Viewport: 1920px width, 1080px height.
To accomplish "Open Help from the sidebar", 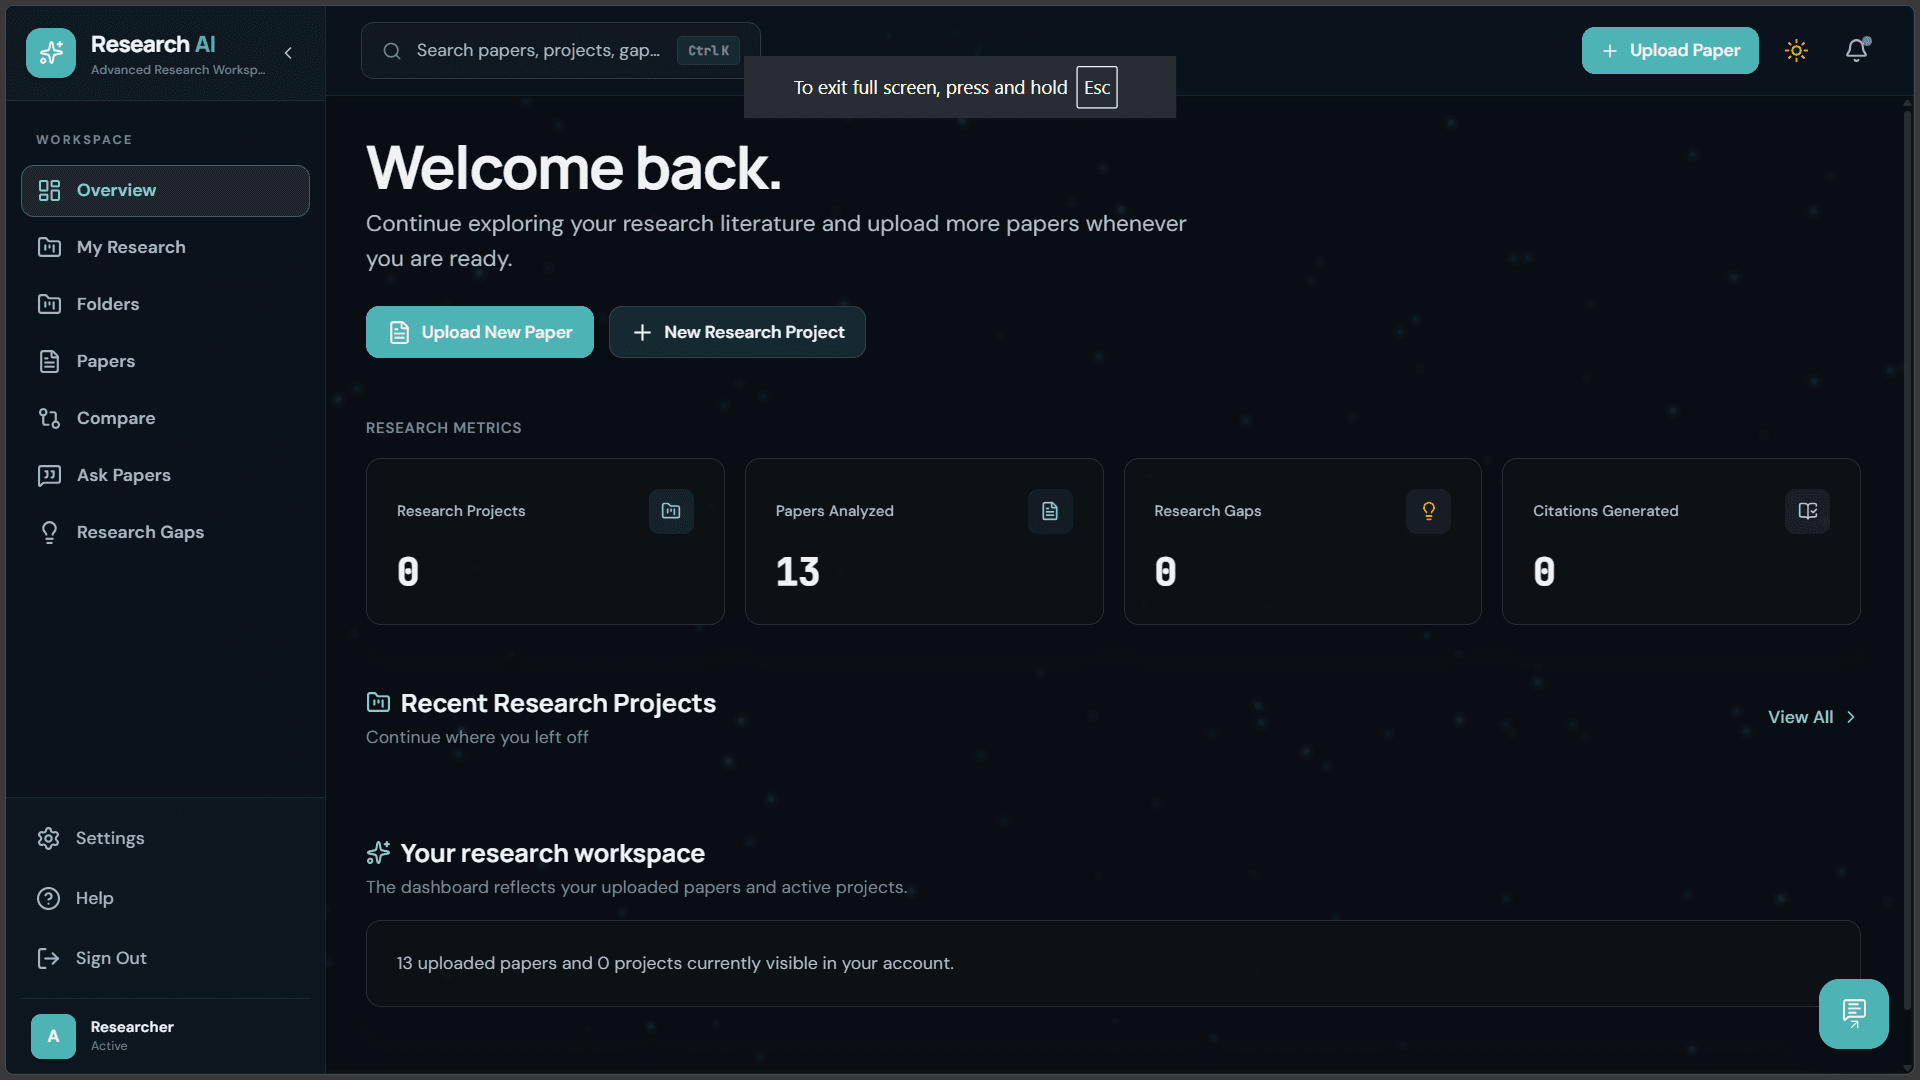I will click(x=165, y=898).
